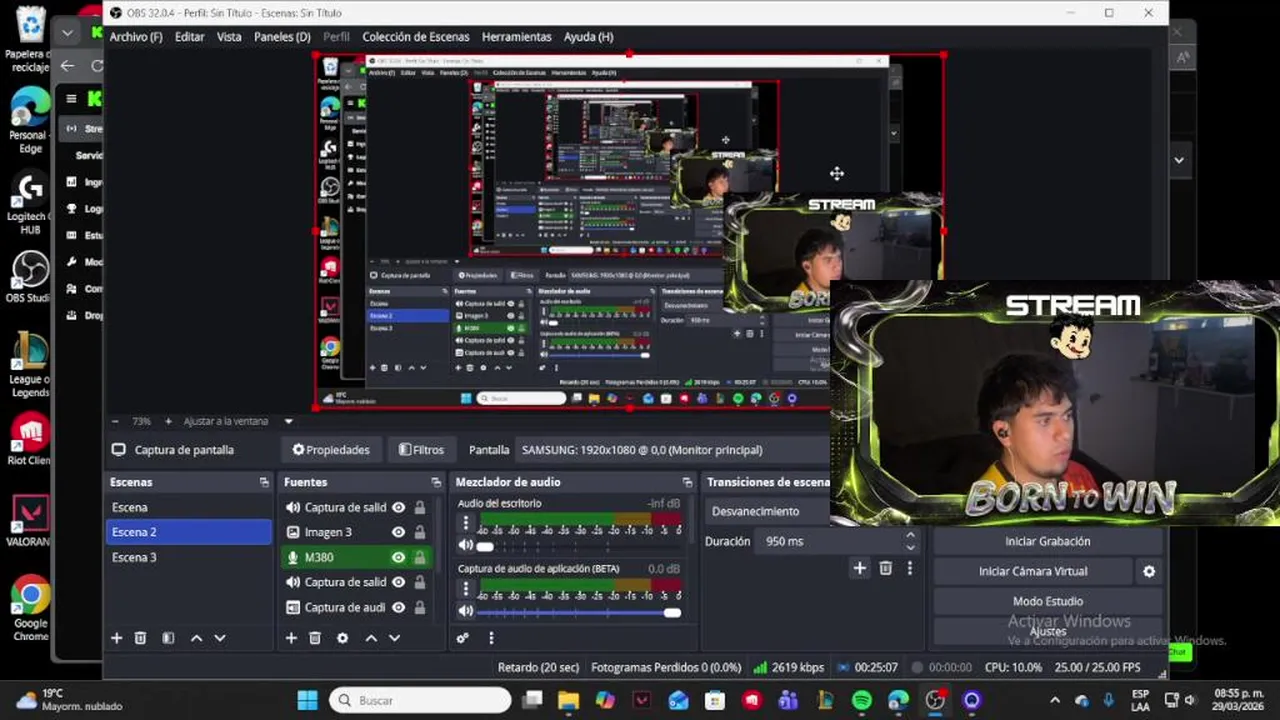Show hidden system tray icons chevron
Viewport: 1280px width, 720px height.
1054,700
